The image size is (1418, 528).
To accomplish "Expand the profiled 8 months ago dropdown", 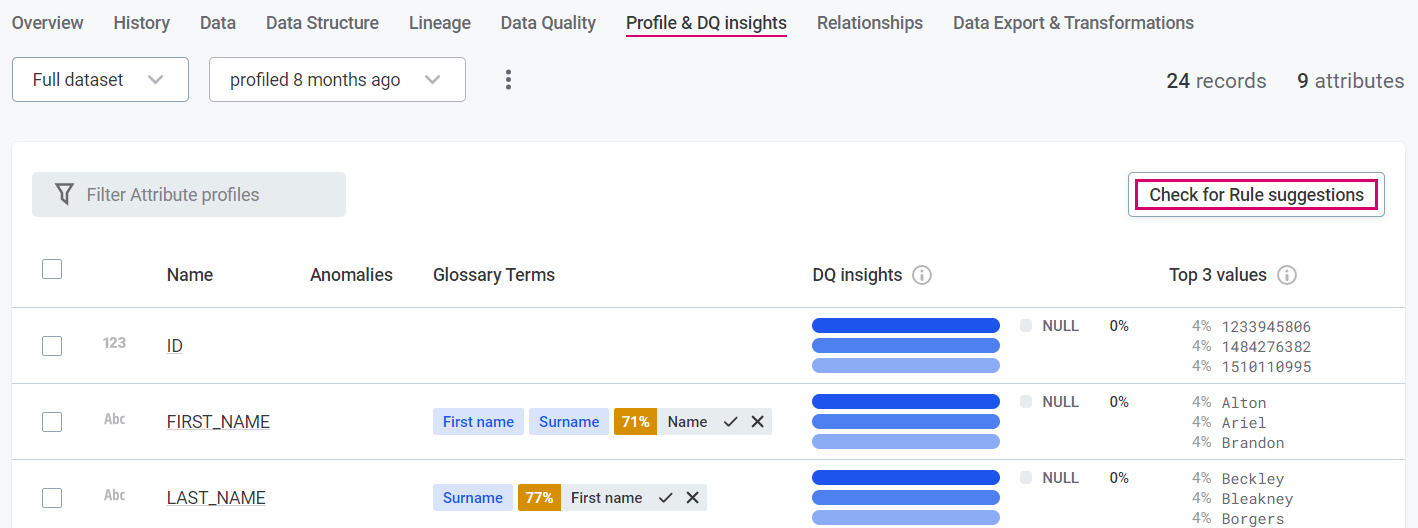I will click(337, 80).
